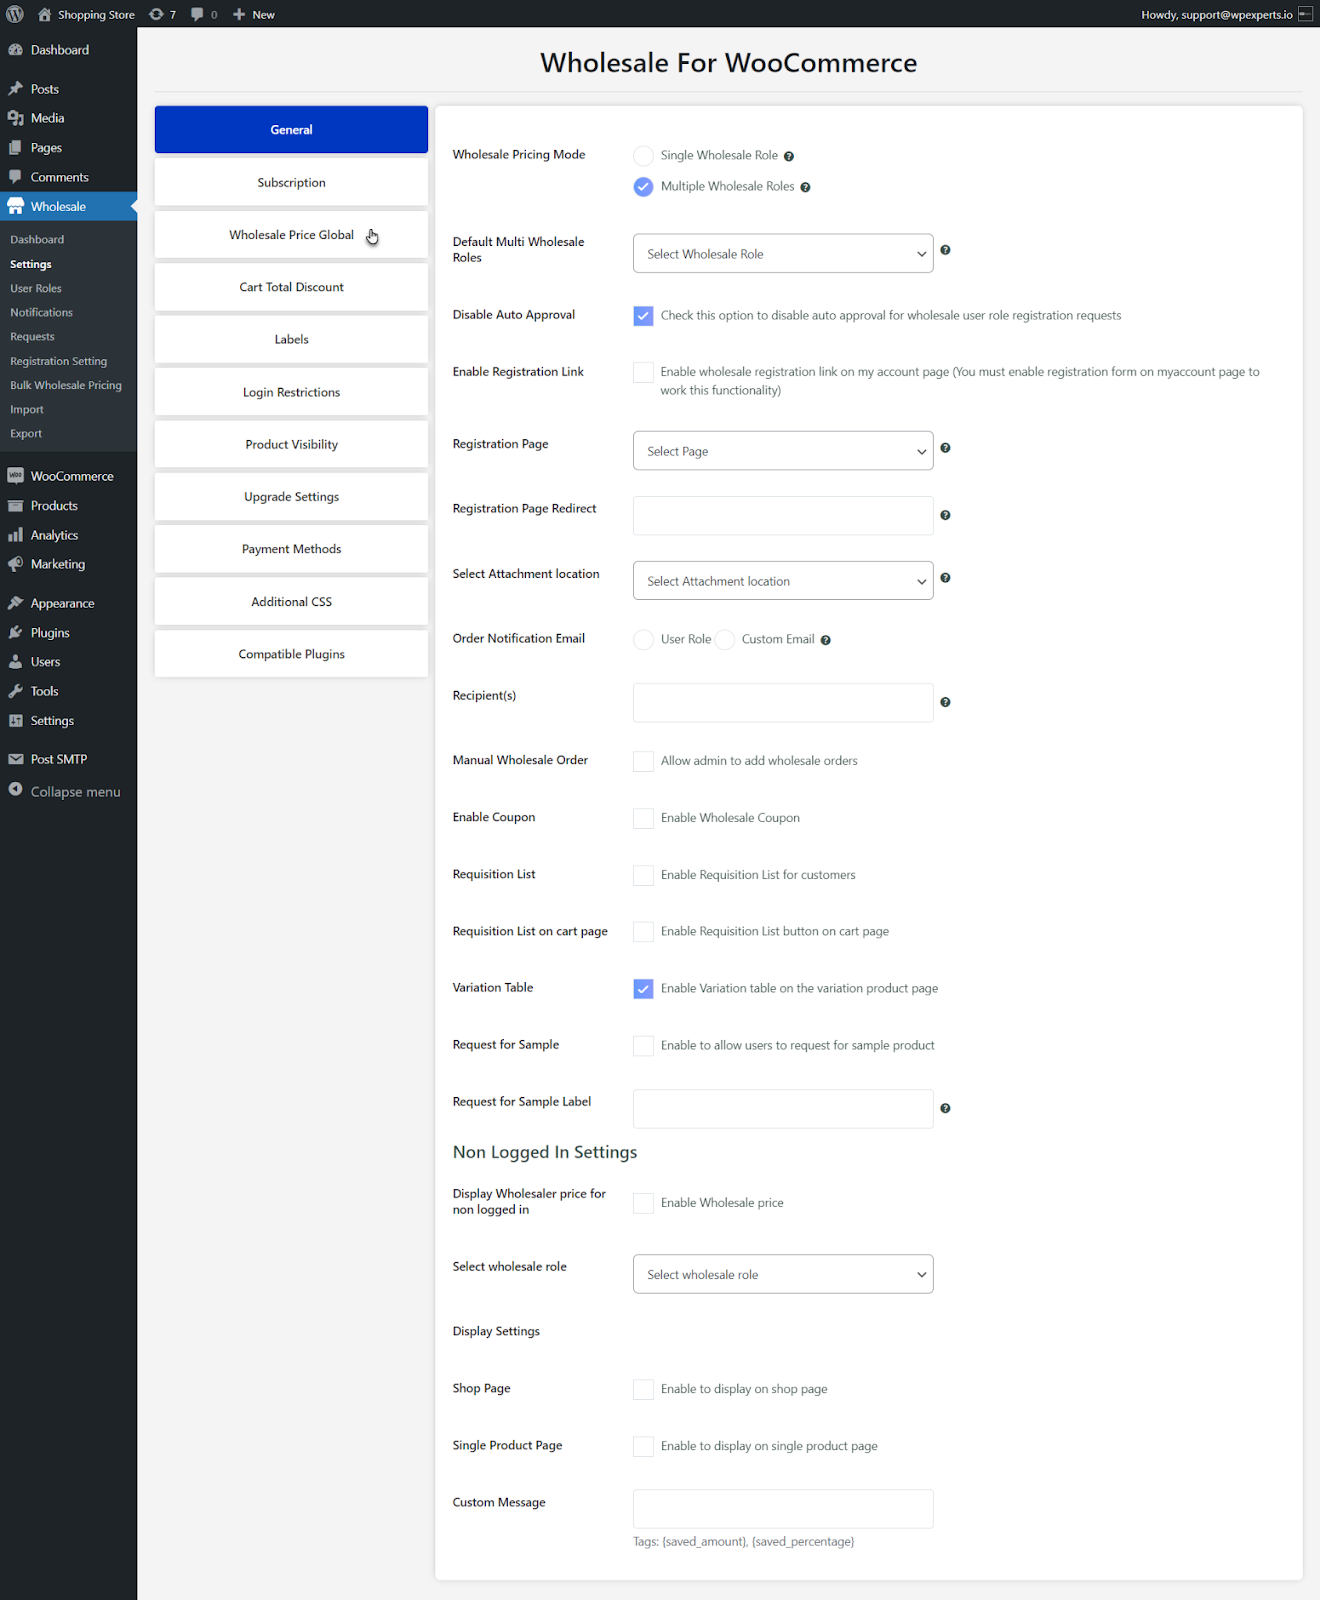
Task: Click the Settings sliders icon in sidebar
Action: [x=15, y=721]
